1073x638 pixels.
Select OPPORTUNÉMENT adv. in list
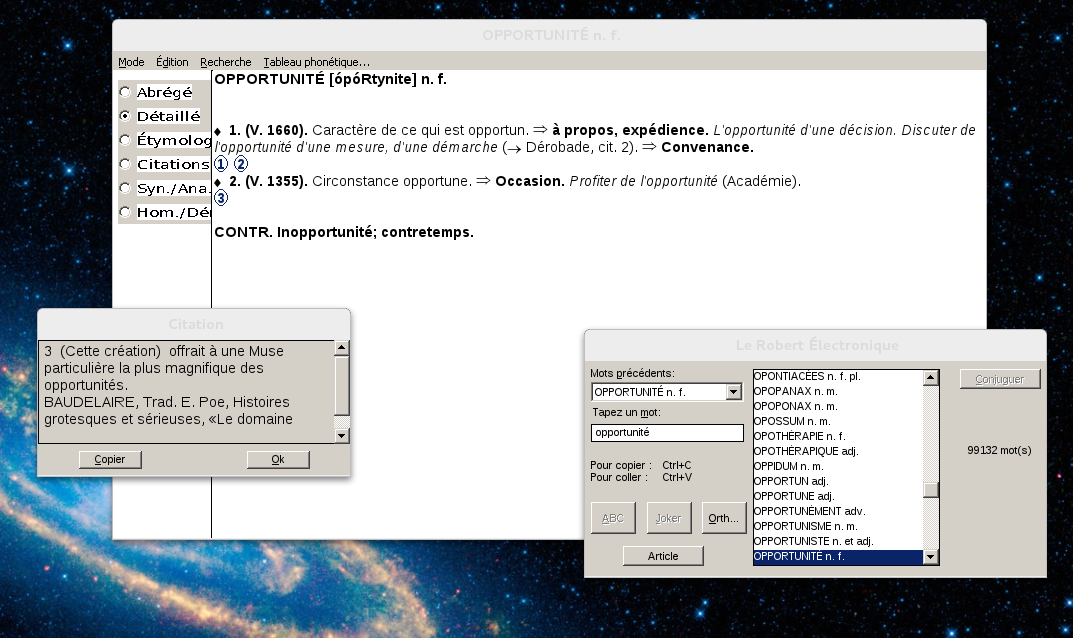coord(838,512)
